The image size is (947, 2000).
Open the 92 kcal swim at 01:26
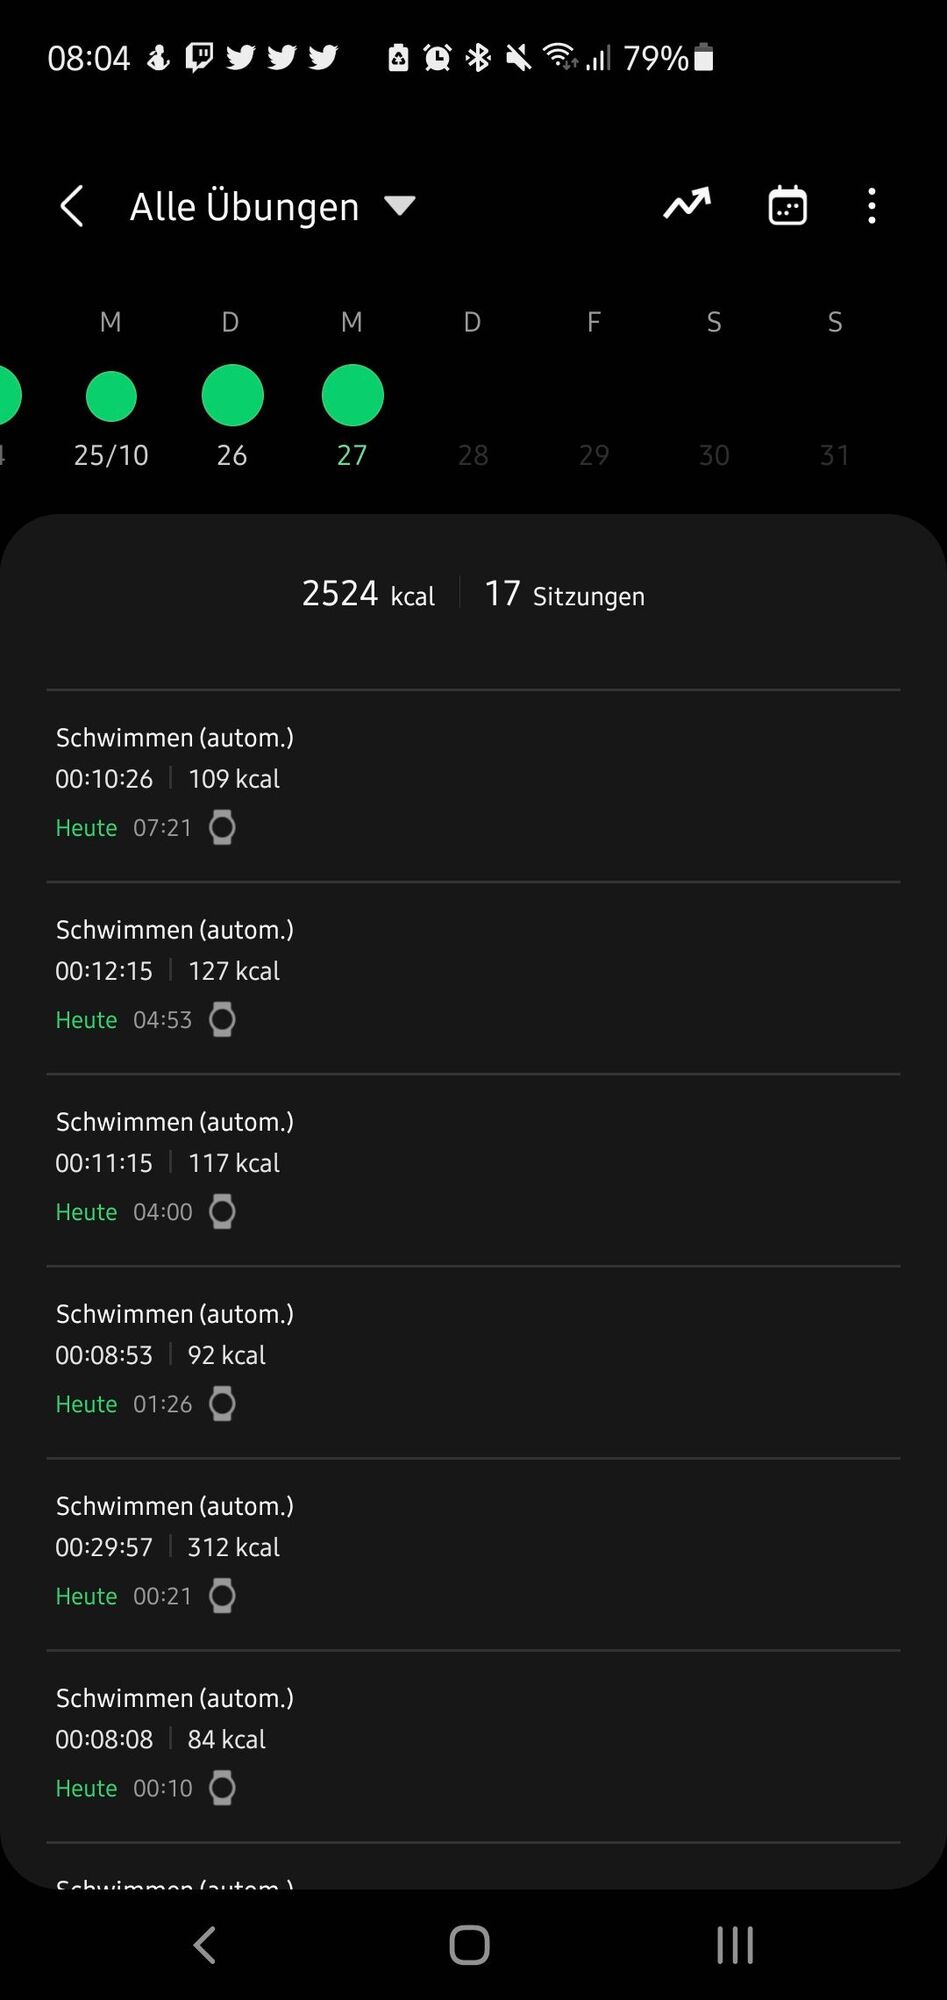click(x=473, y=1360)
